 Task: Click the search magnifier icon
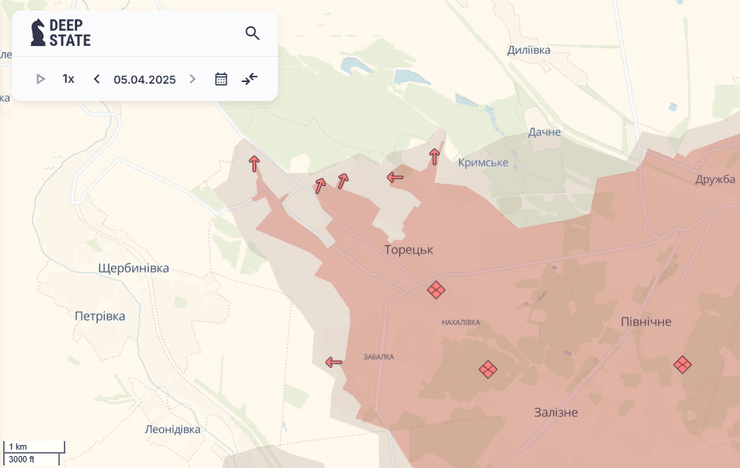point(252,33)
